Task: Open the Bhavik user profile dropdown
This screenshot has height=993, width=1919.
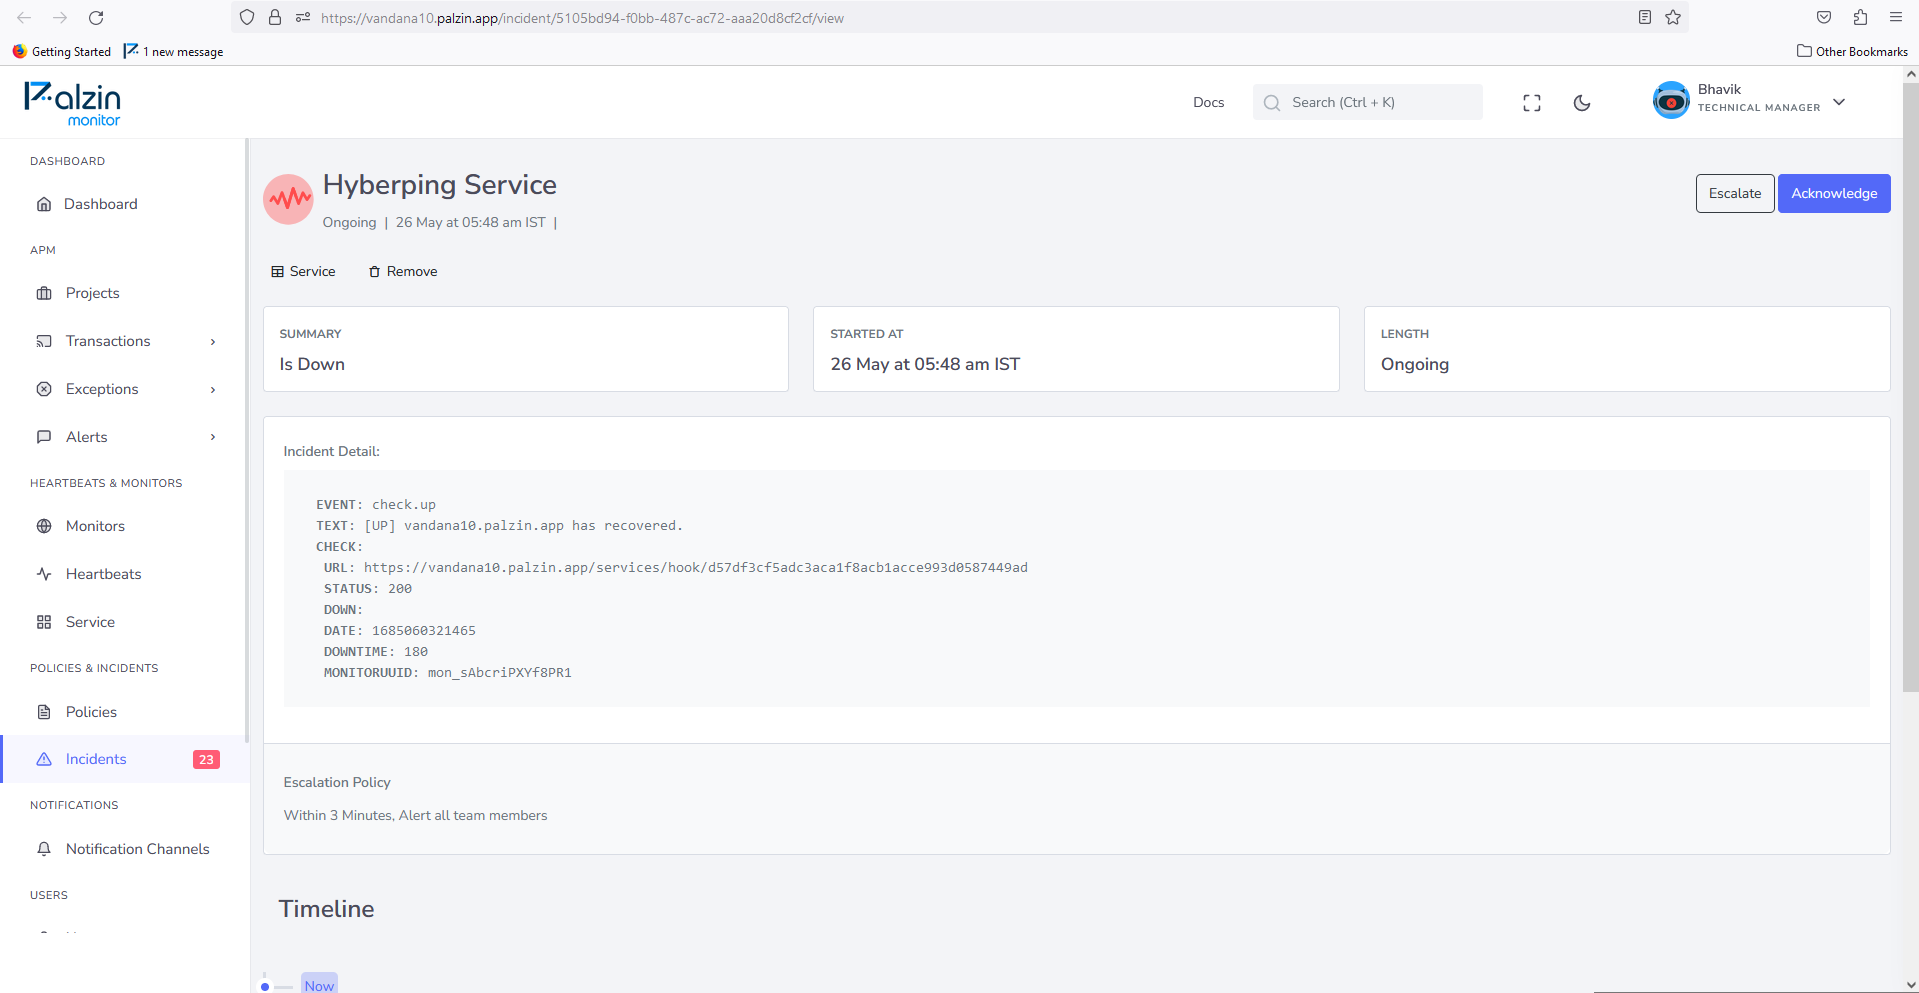Action: point(1749,101)
